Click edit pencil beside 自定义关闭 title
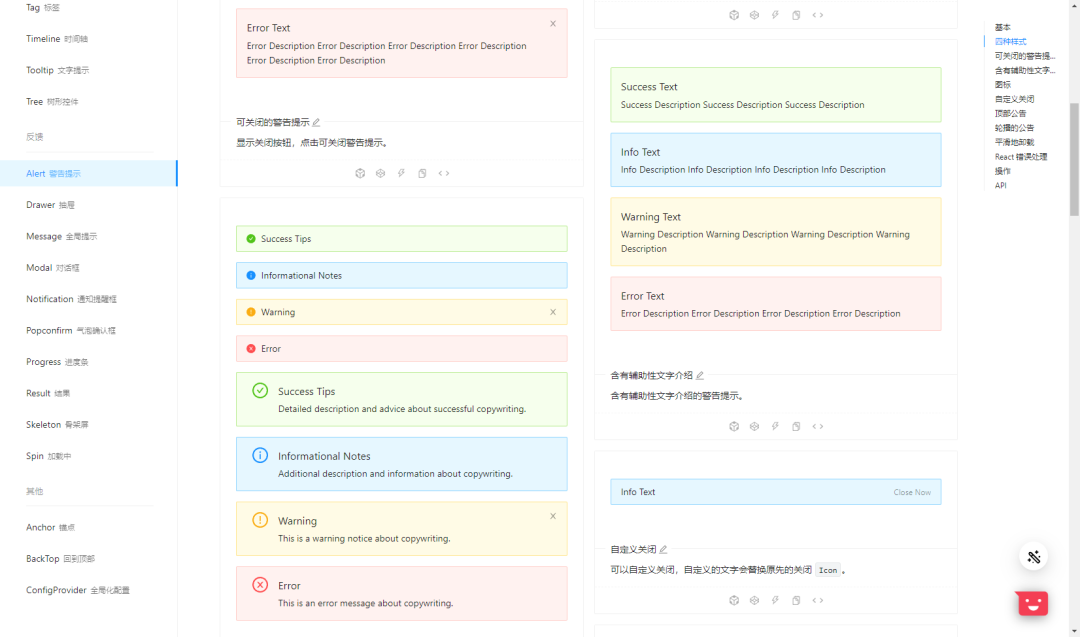1080x637 pixels. coord(663,549)
